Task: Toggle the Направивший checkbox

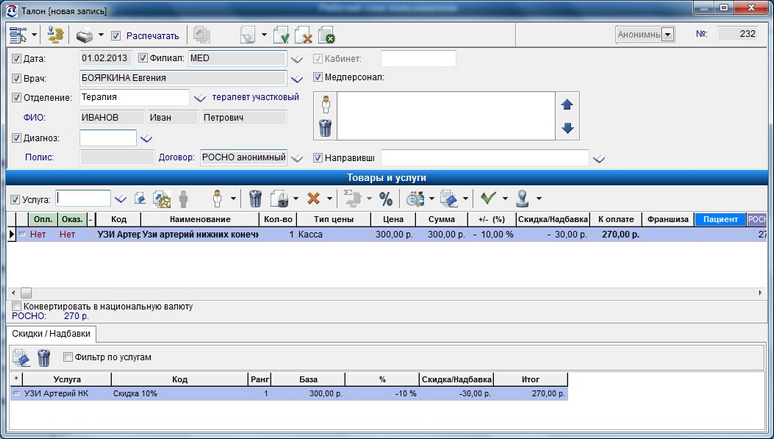Action: tap(318, 158)
